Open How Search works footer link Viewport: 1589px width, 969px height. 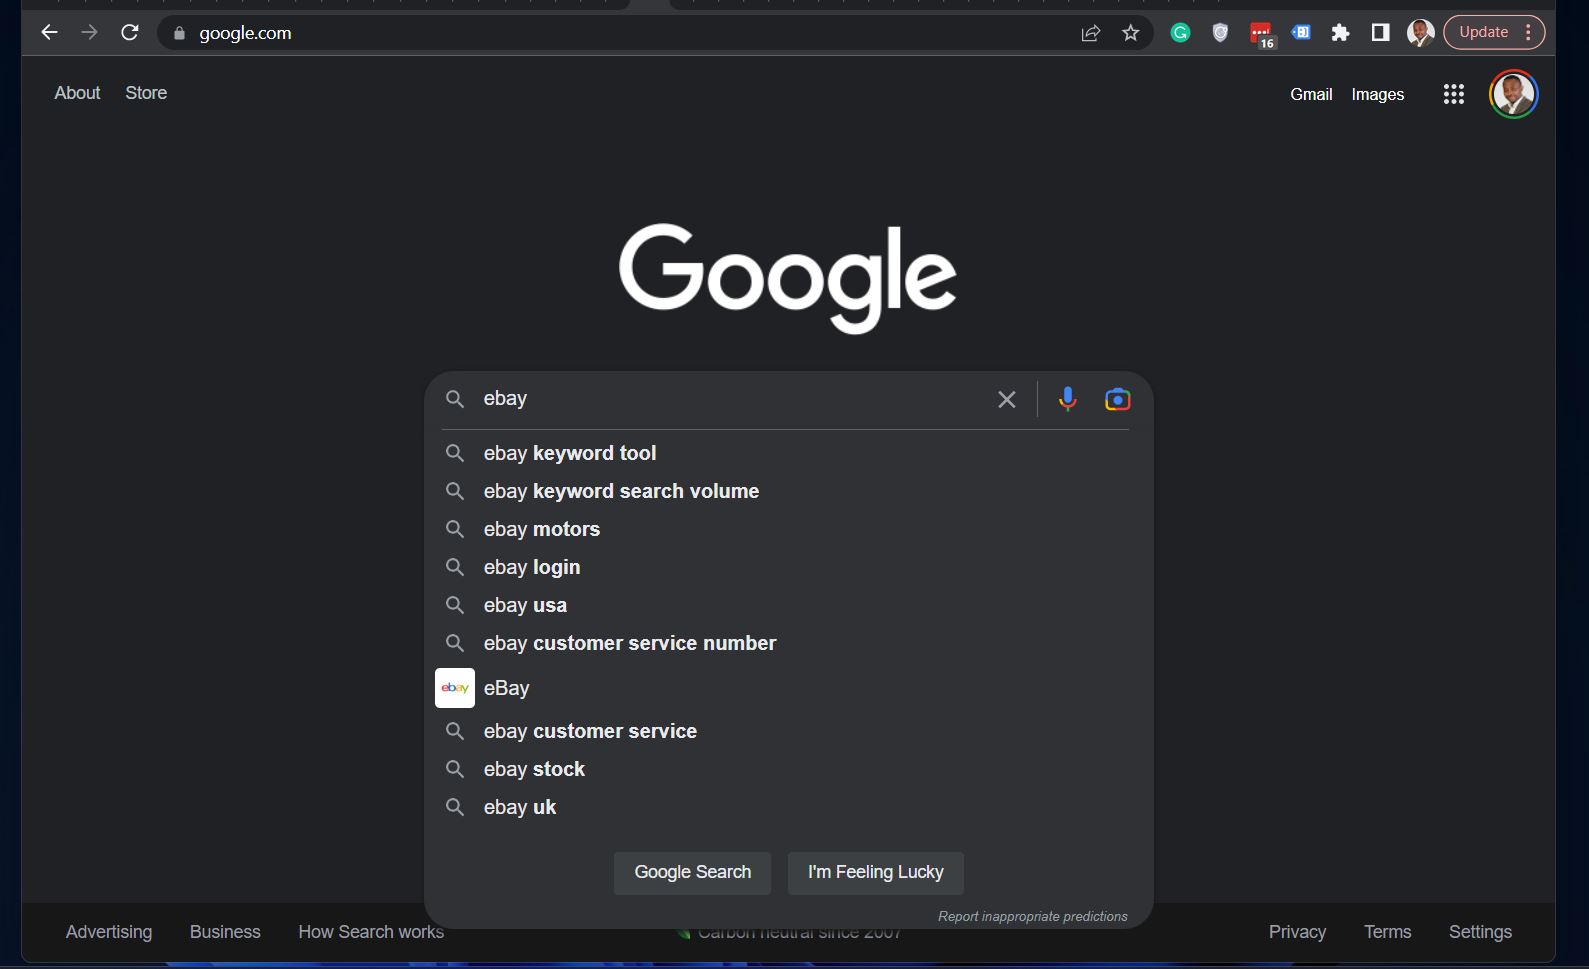click(x=371, y=932)
